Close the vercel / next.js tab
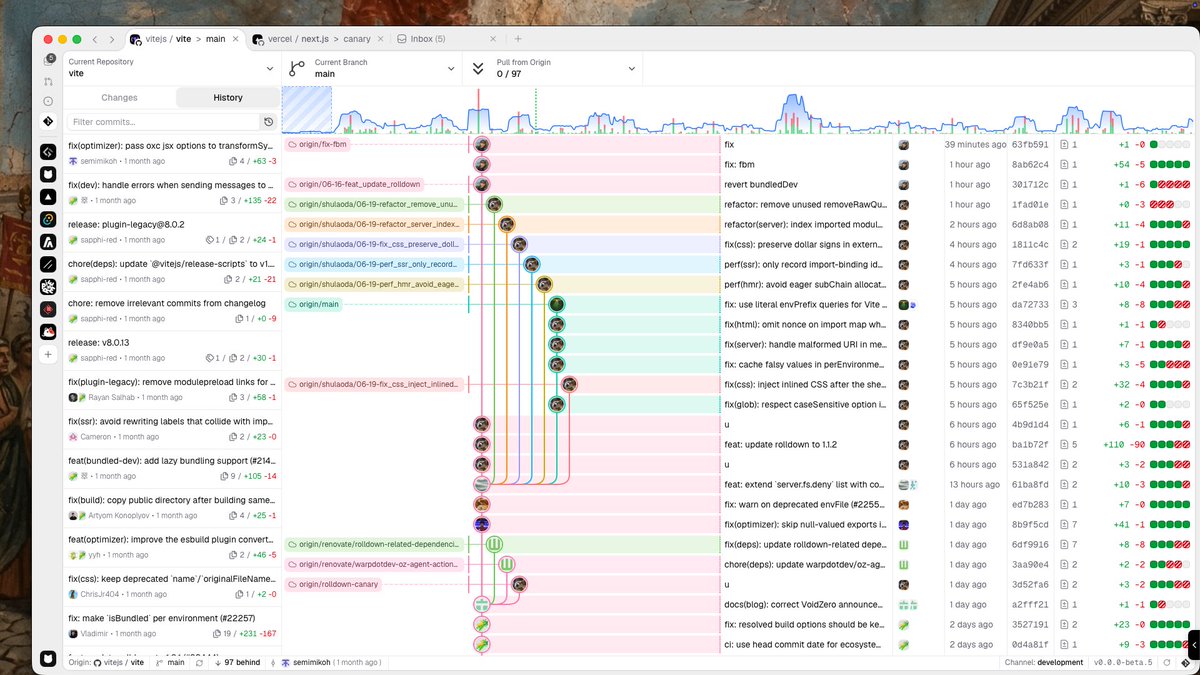This screenshot has height=675, width=1200. pos(380,39)
